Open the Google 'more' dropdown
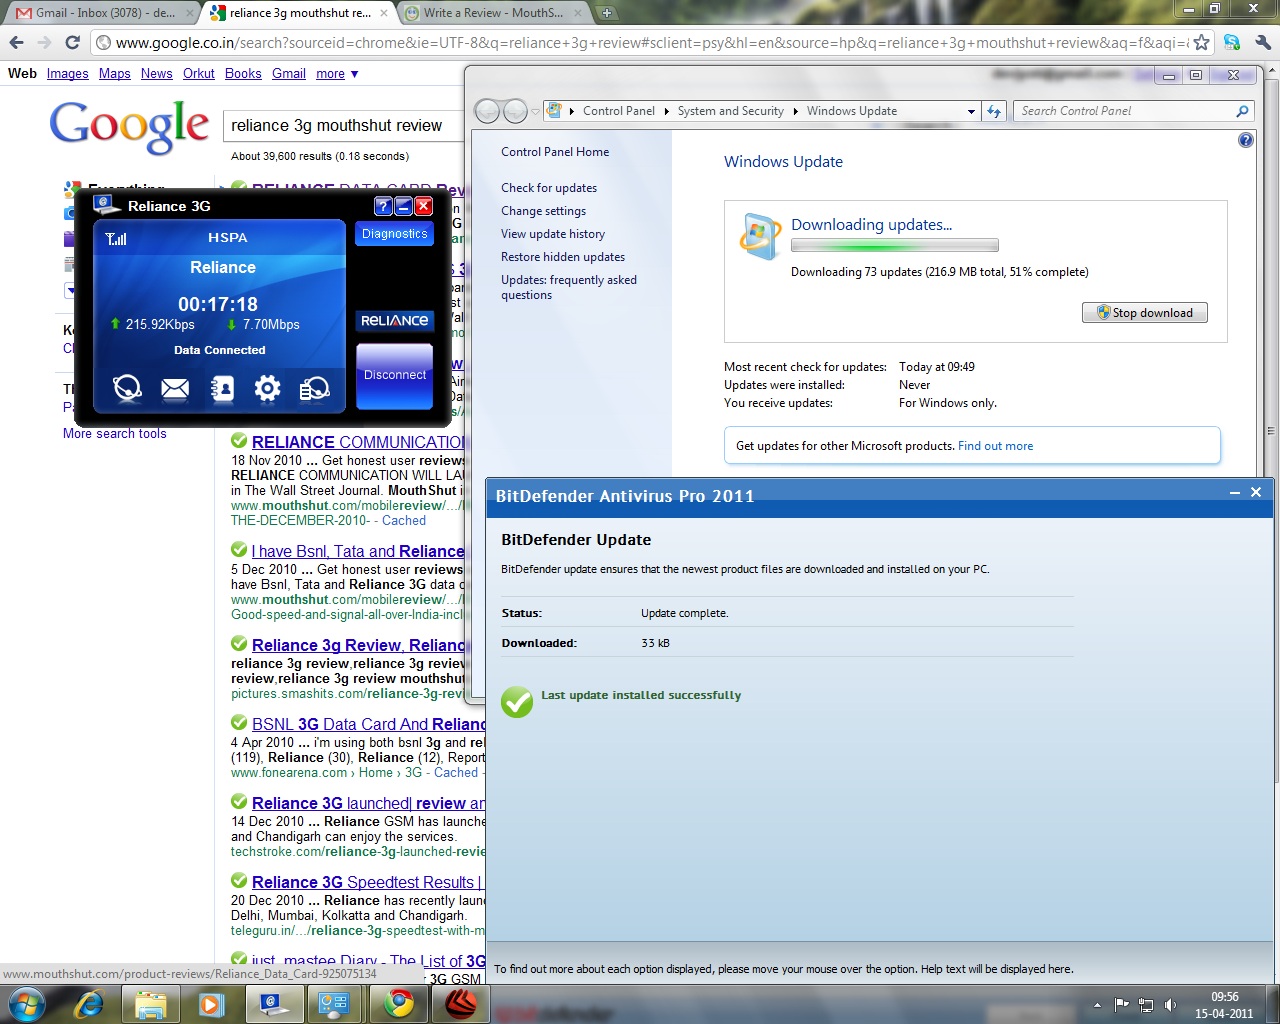This screenshot has height=1024, width=1280. (337, 74)
